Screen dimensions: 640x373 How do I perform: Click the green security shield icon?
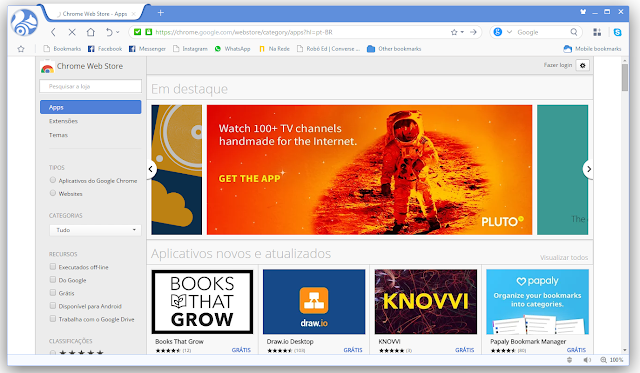point(138,32)
